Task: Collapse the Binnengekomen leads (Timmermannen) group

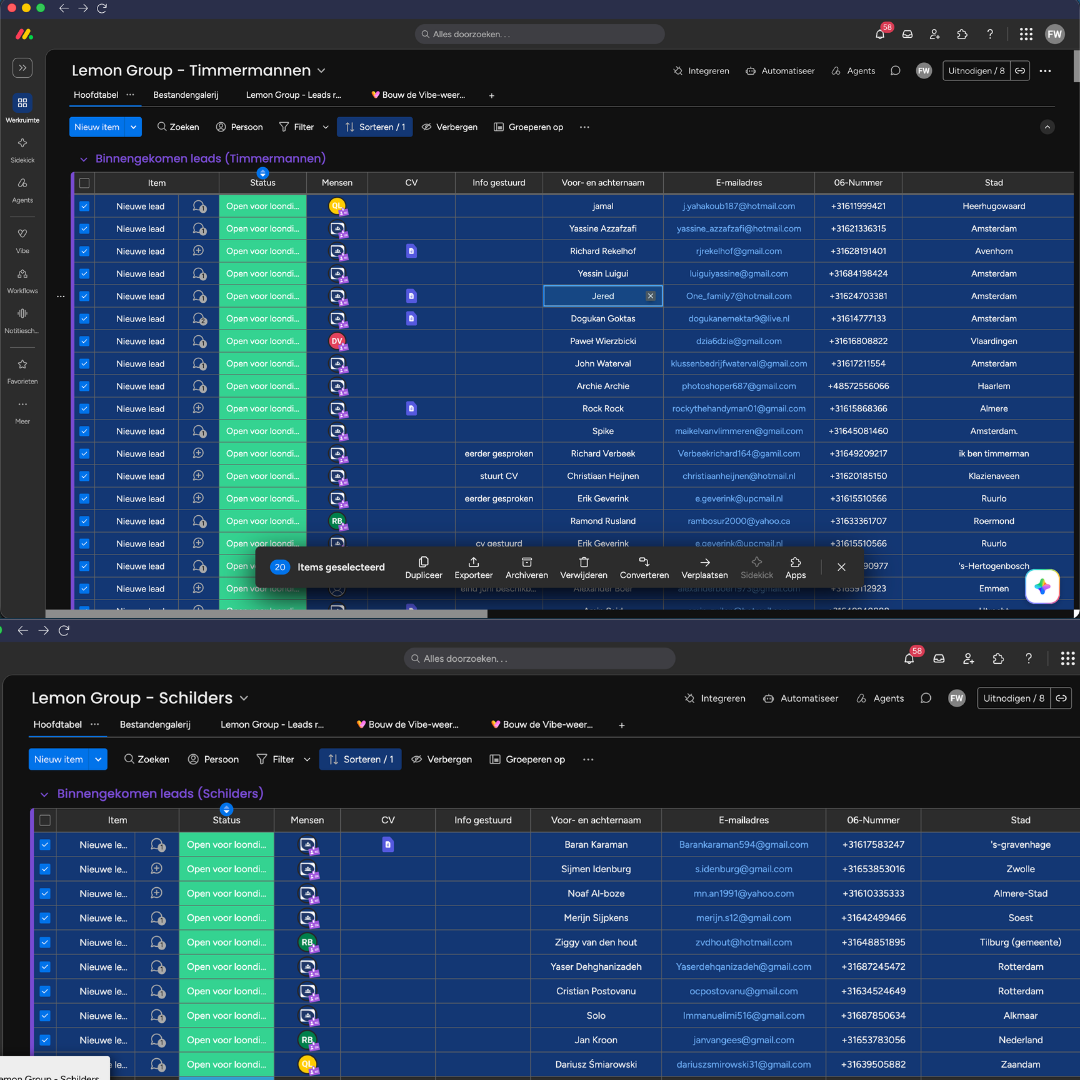Action: 83,159
